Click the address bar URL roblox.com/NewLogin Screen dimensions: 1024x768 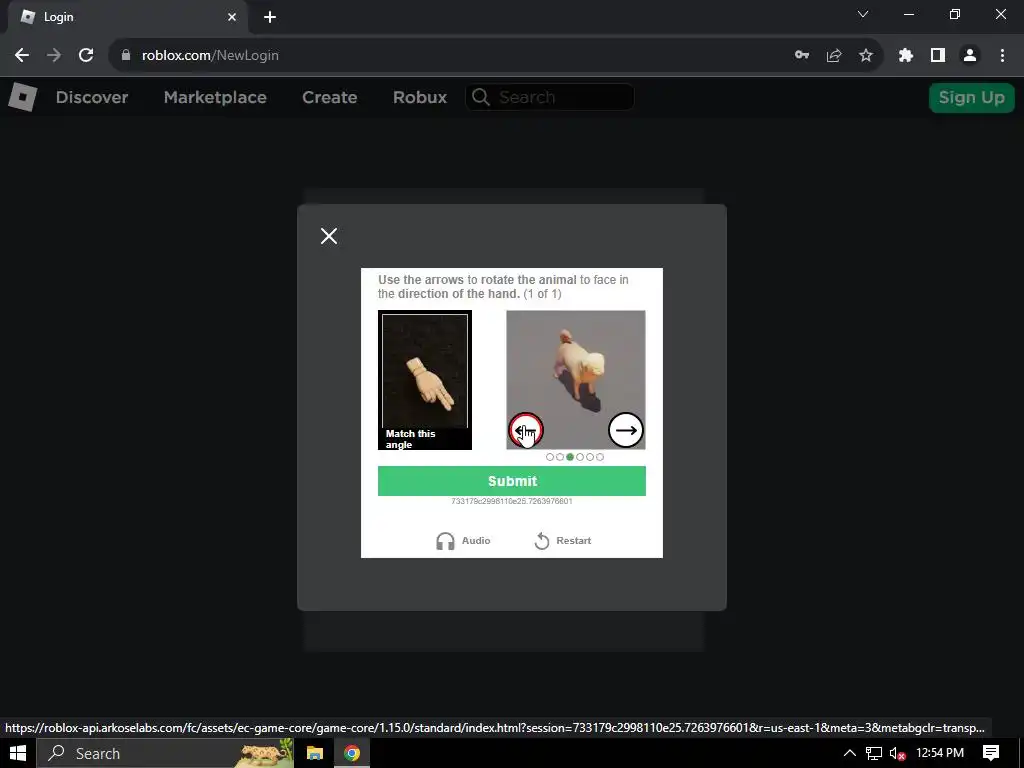[210, 56]
